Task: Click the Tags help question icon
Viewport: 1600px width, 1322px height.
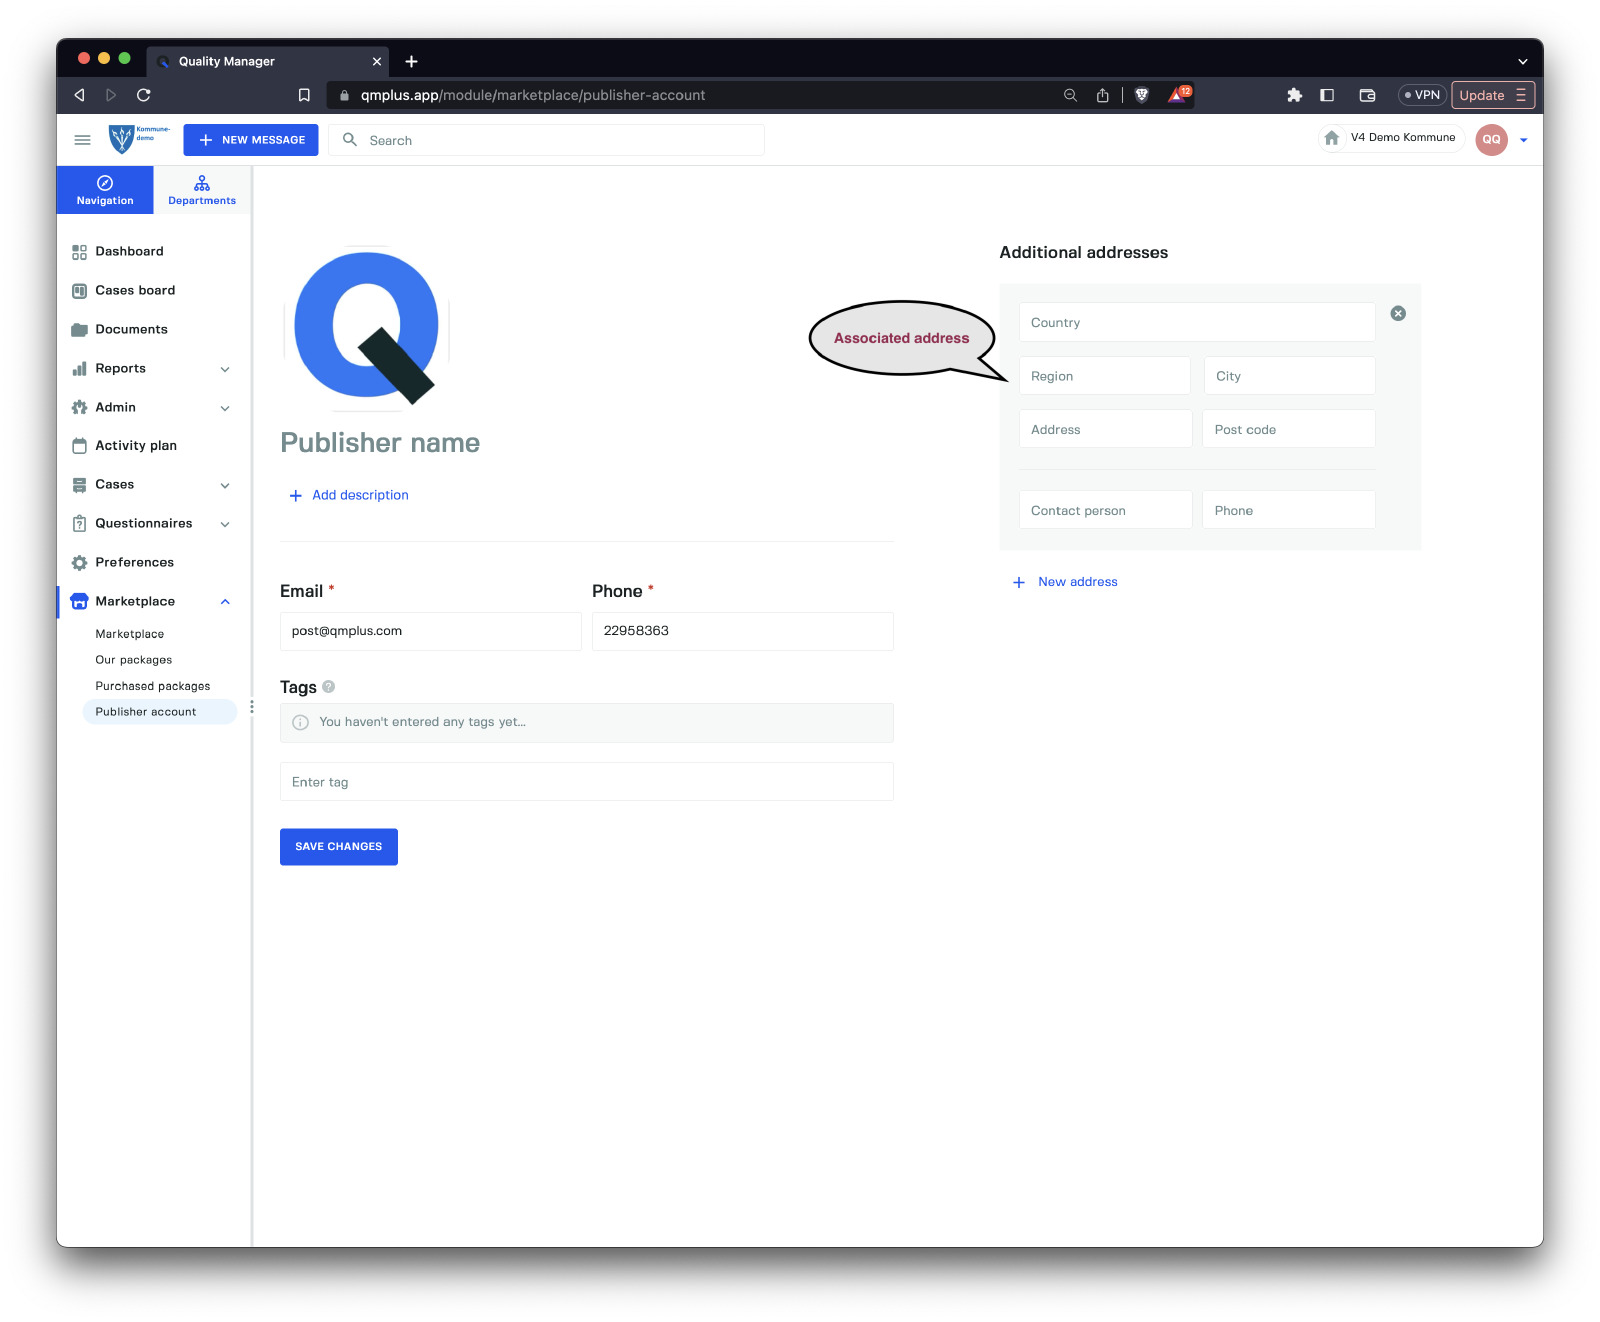Action: (329, 687)
